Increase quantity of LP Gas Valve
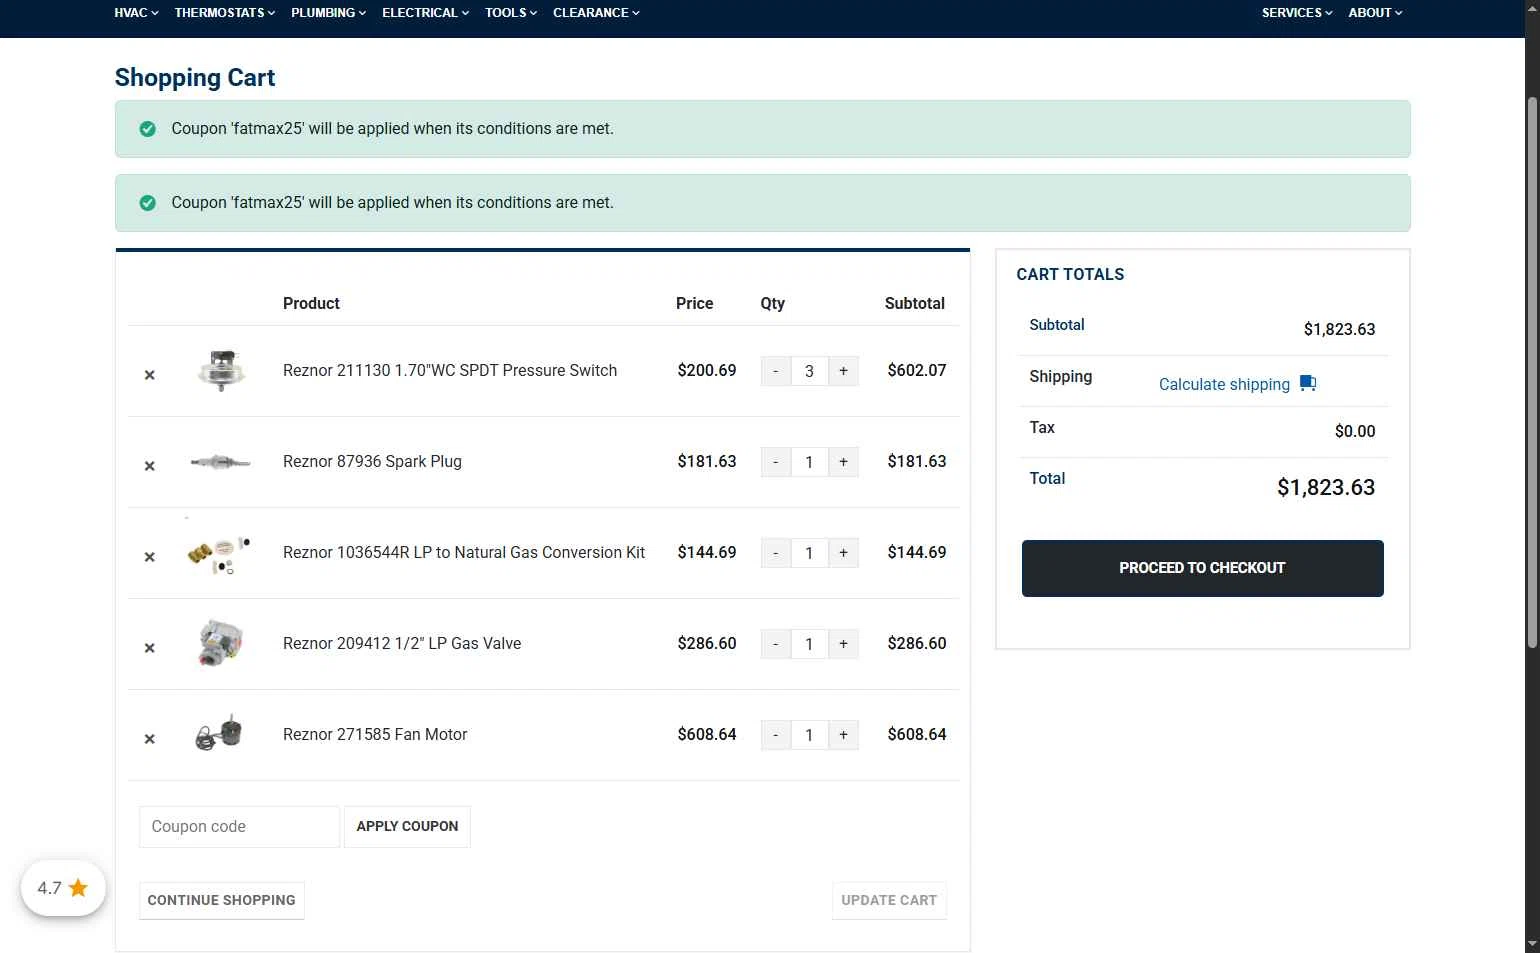Viewport: 1540px width, 953px height. pyautogui.click(x=843, y=644)
